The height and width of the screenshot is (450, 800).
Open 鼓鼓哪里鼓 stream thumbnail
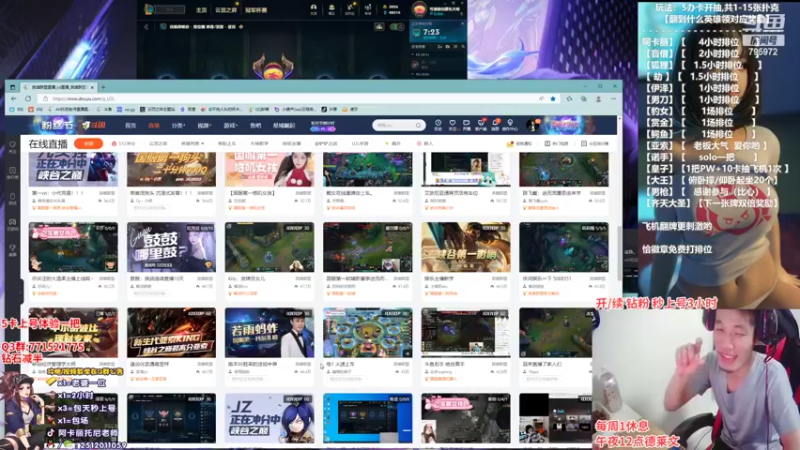171,247
